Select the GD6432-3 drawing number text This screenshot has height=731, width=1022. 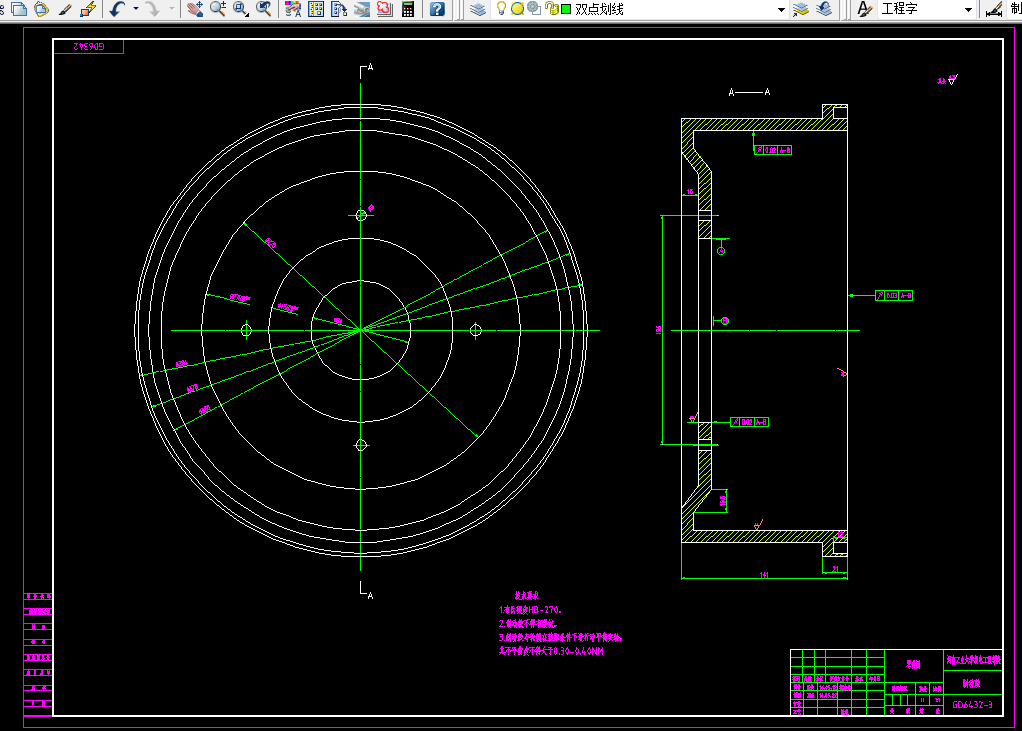tap(972, 705)
